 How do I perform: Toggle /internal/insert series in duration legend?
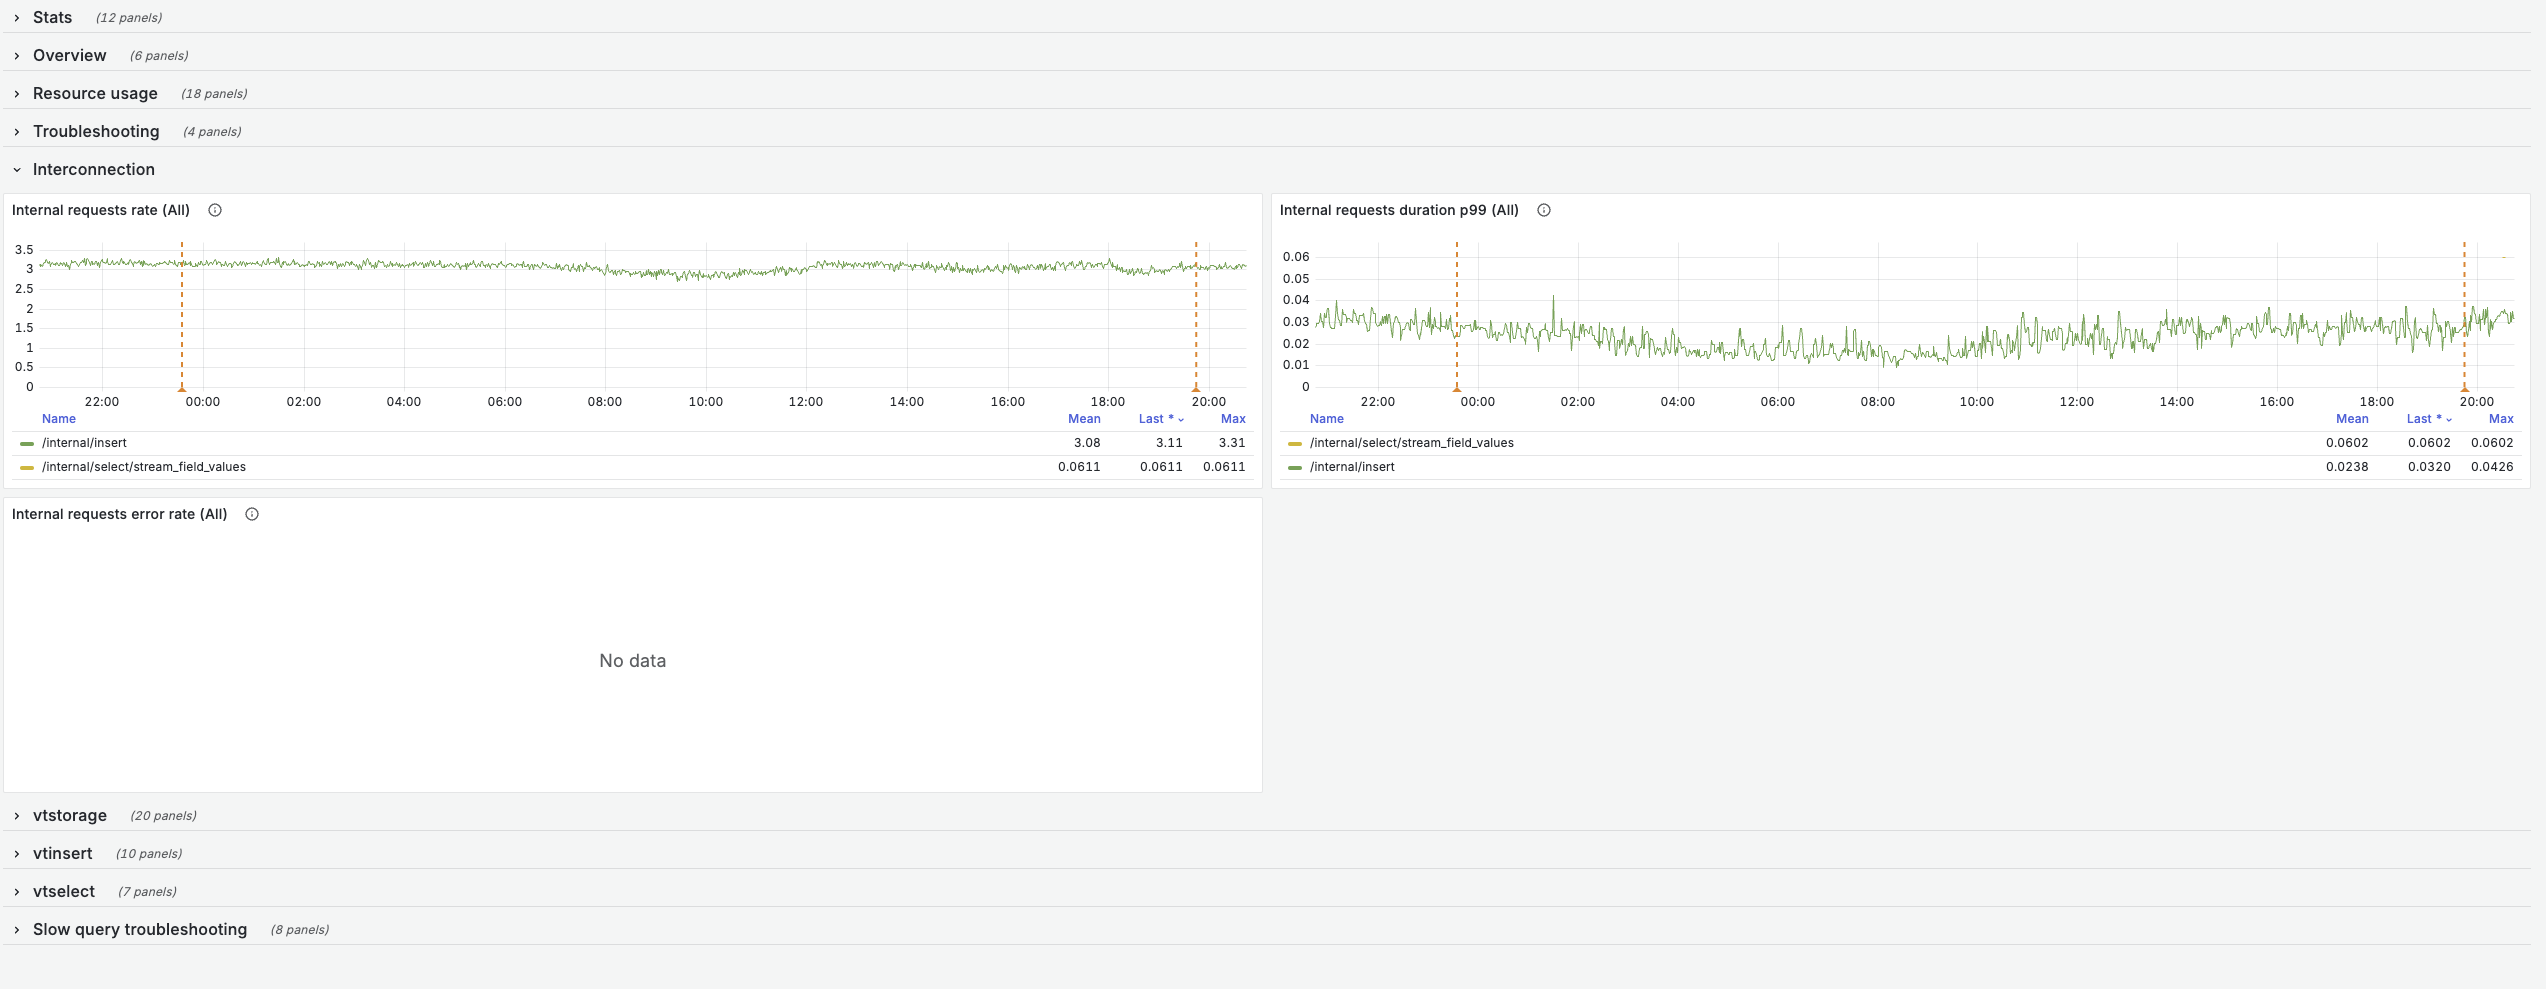[x=1352, y=467]
